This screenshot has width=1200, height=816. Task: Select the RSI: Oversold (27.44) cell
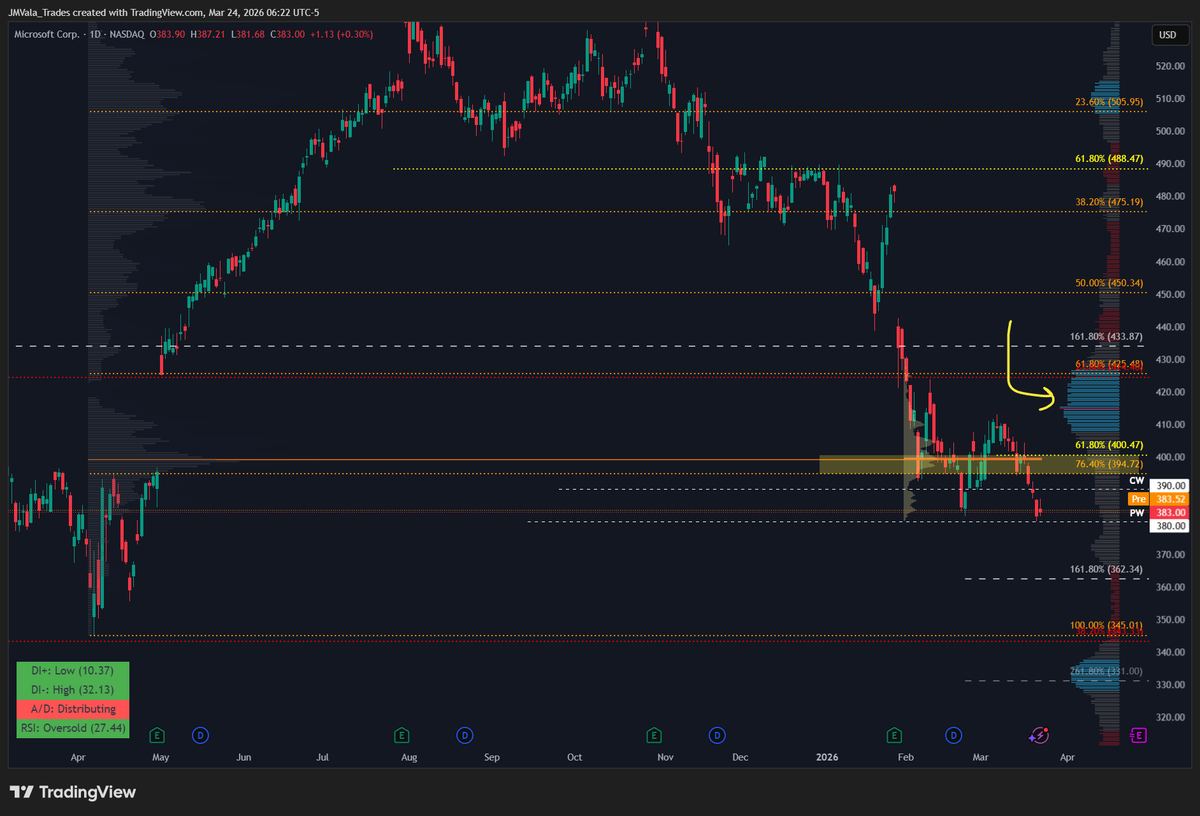point(73,728)
